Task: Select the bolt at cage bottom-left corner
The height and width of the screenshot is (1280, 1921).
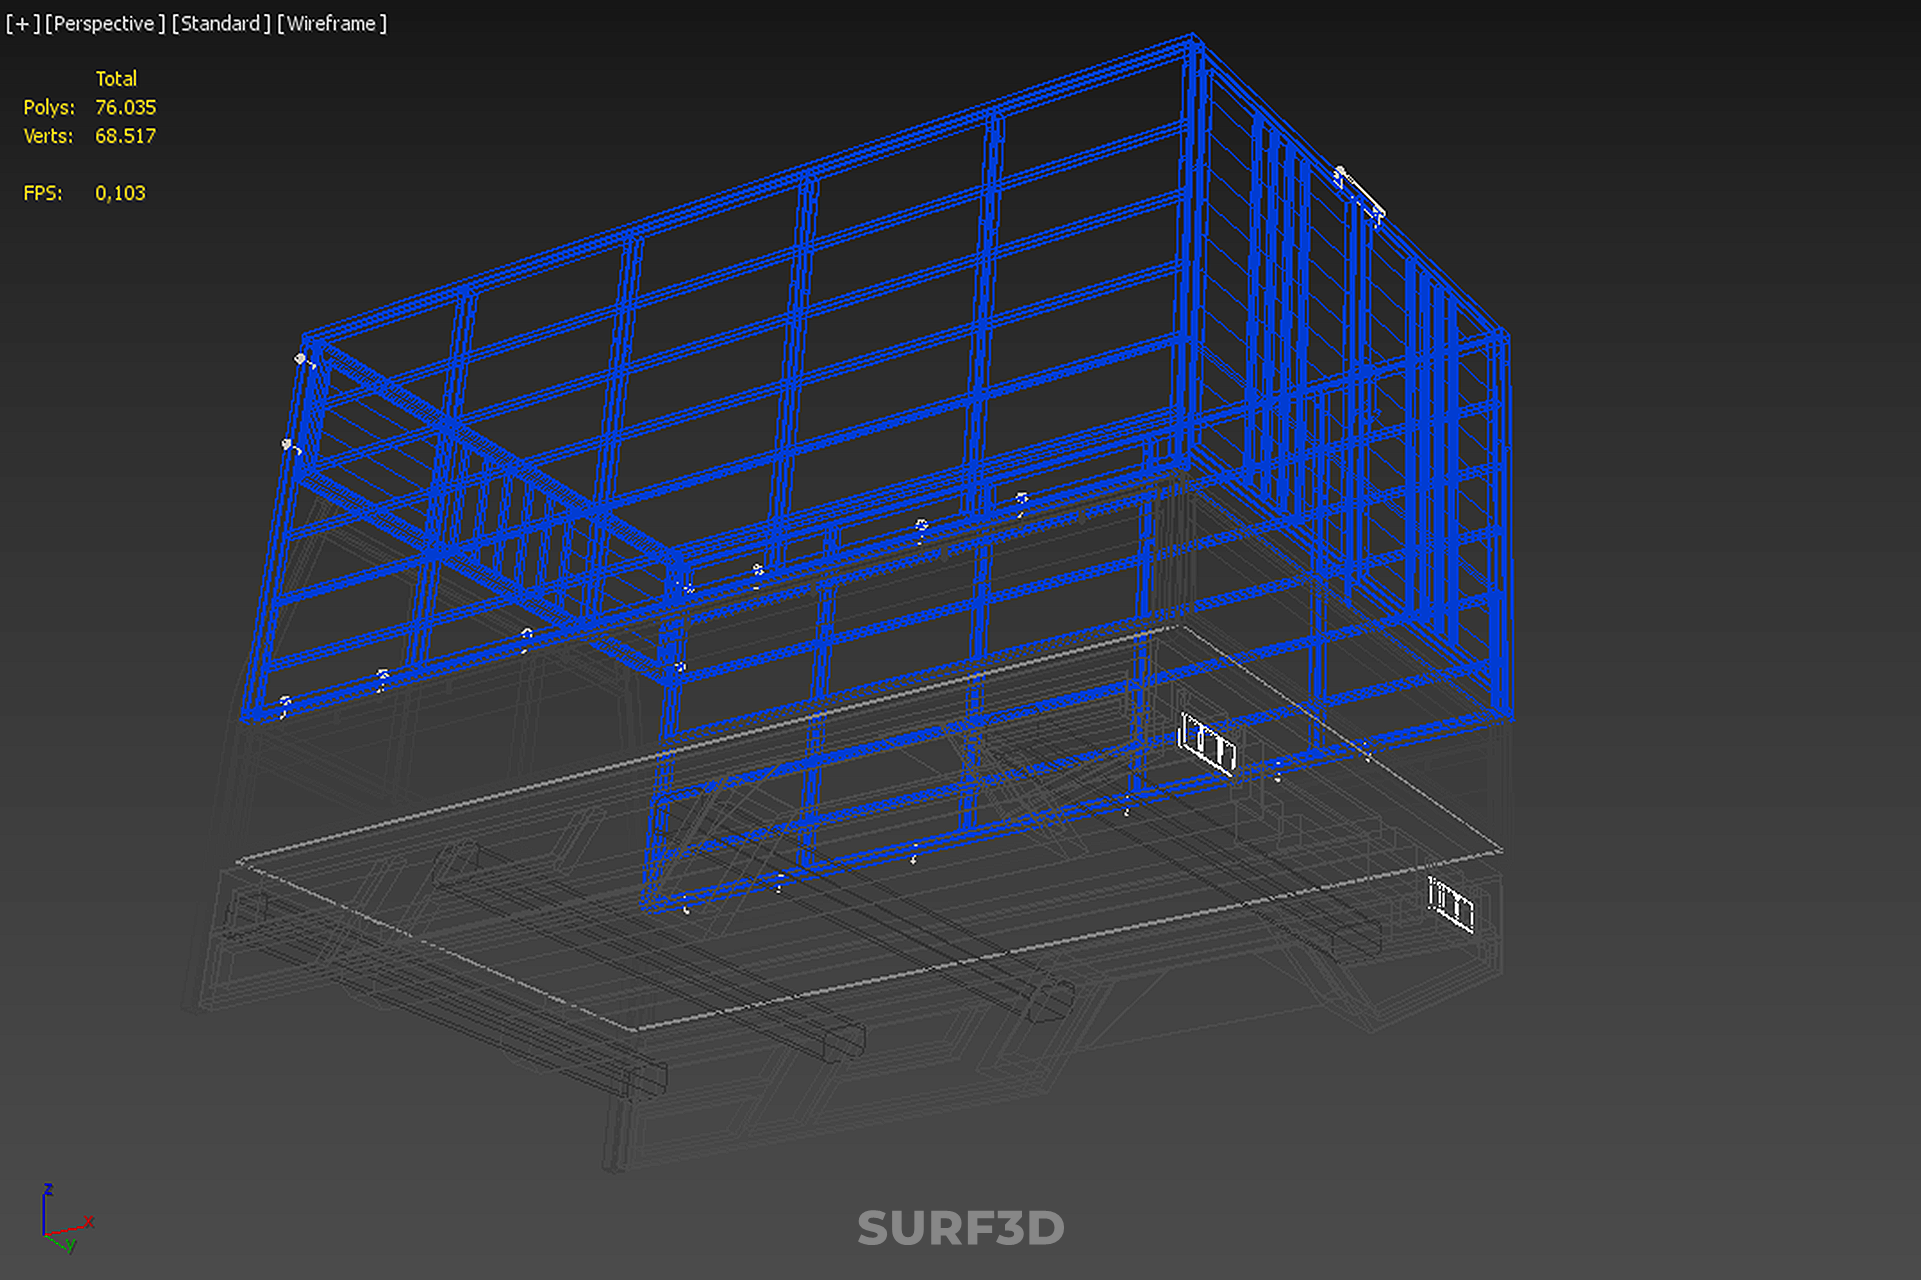Action: [285, 705]
